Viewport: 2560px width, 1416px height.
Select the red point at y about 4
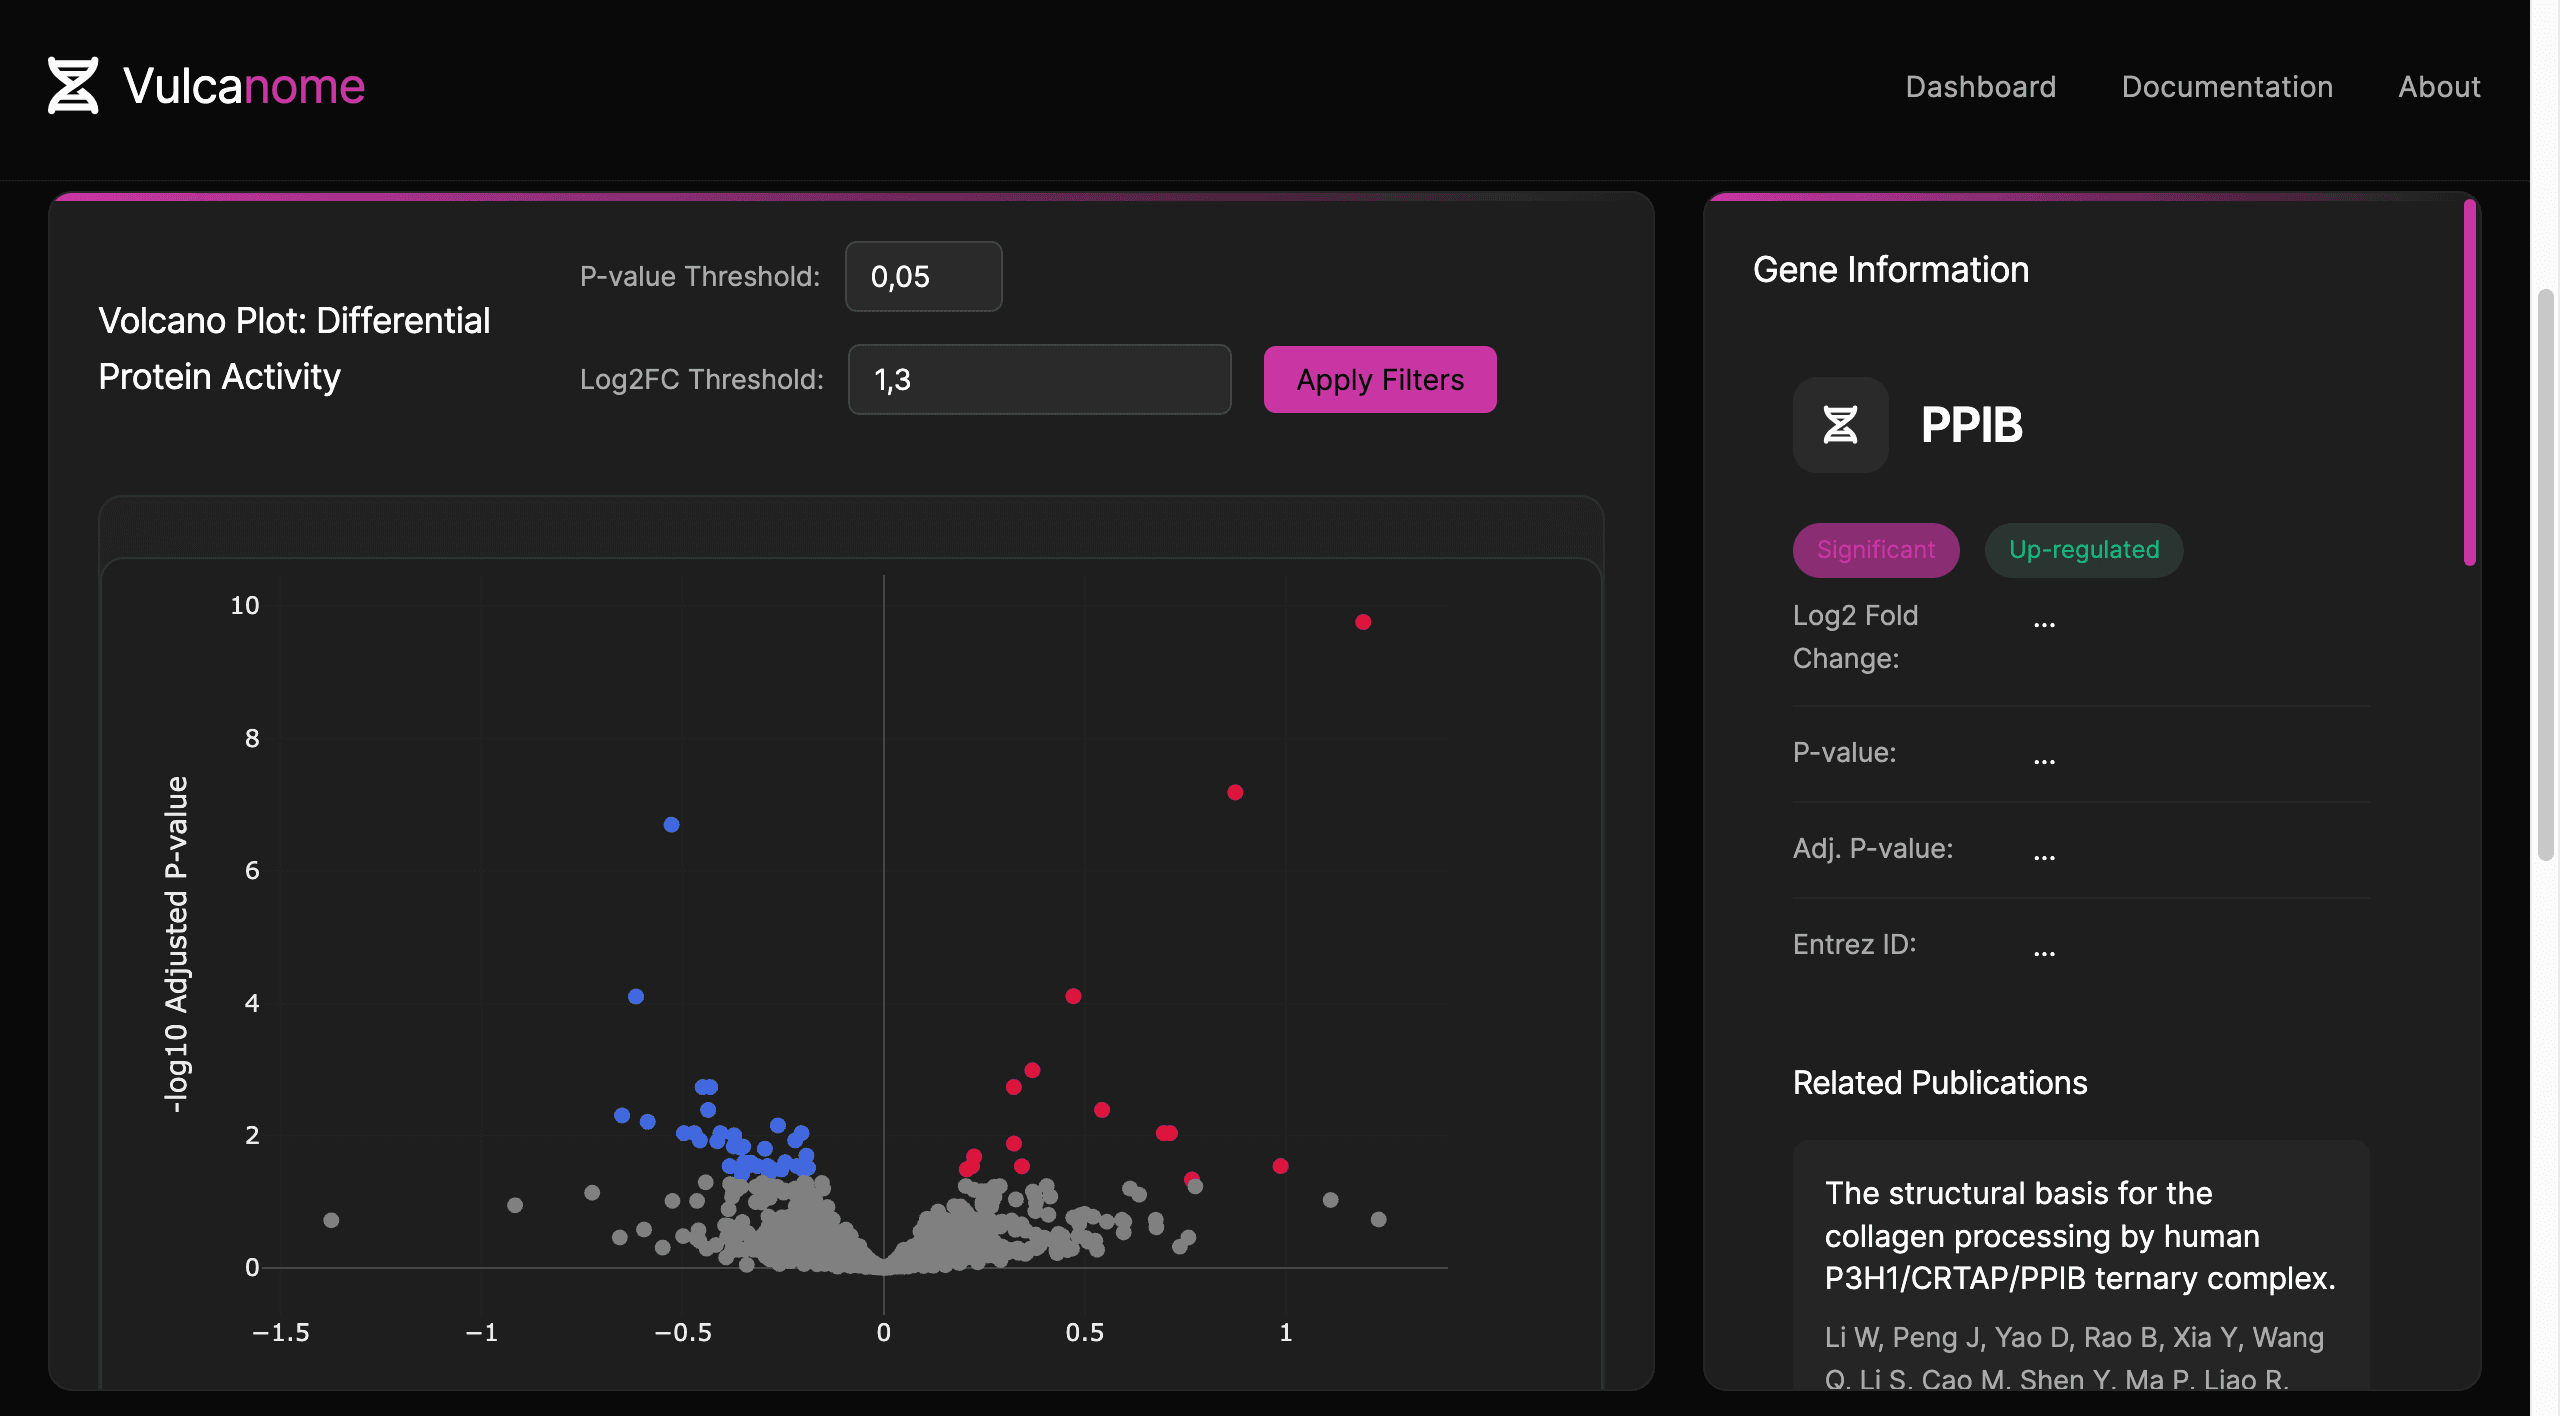(x=1073, y=996)
